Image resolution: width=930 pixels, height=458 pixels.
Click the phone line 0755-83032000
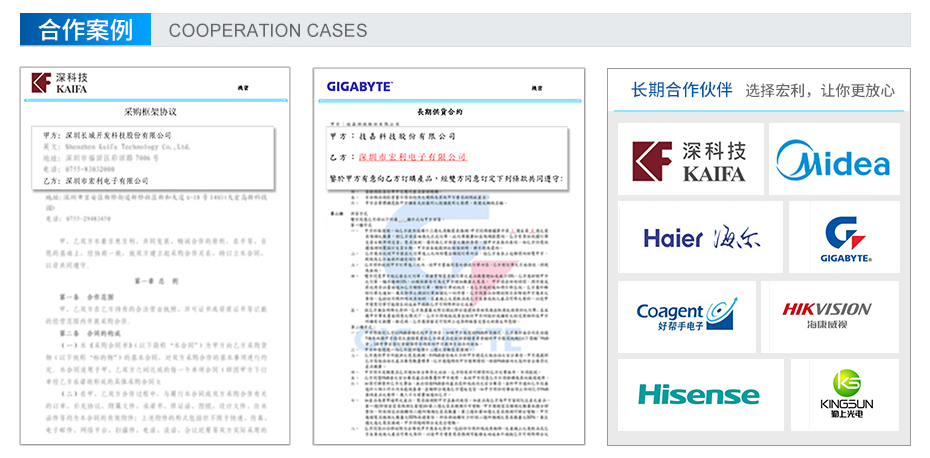click(79, 169)
